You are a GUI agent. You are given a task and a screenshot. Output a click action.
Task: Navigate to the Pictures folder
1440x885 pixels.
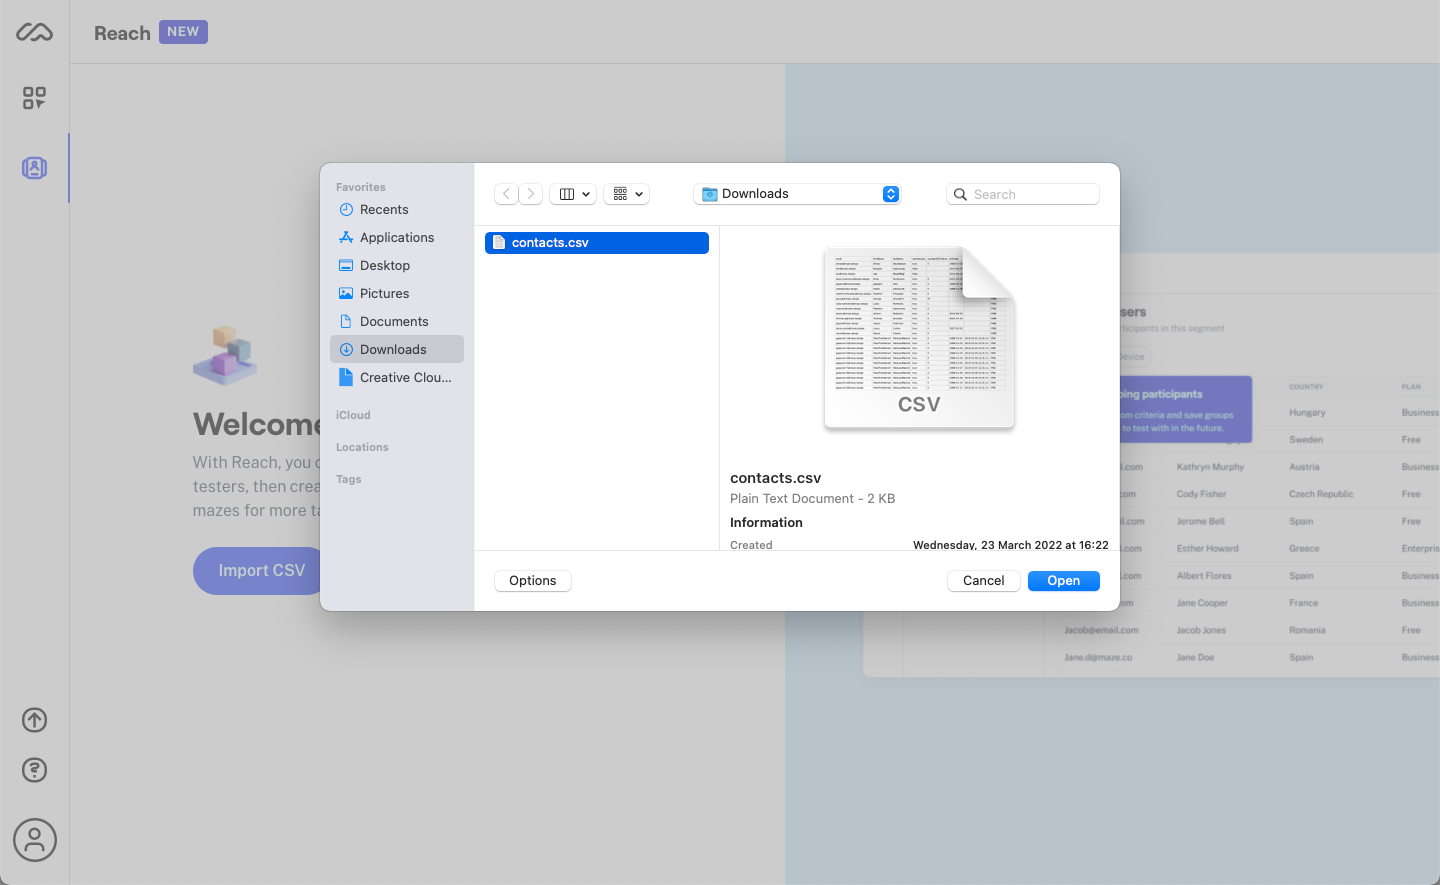click(383, 293)
